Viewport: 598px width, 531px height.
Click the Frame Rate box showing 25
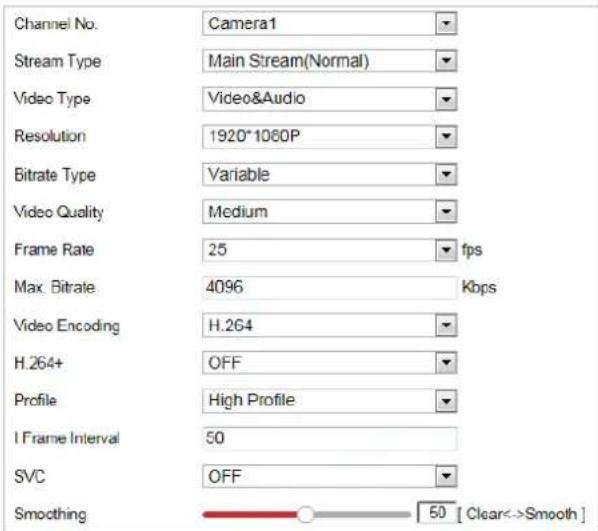click(319, 250)
